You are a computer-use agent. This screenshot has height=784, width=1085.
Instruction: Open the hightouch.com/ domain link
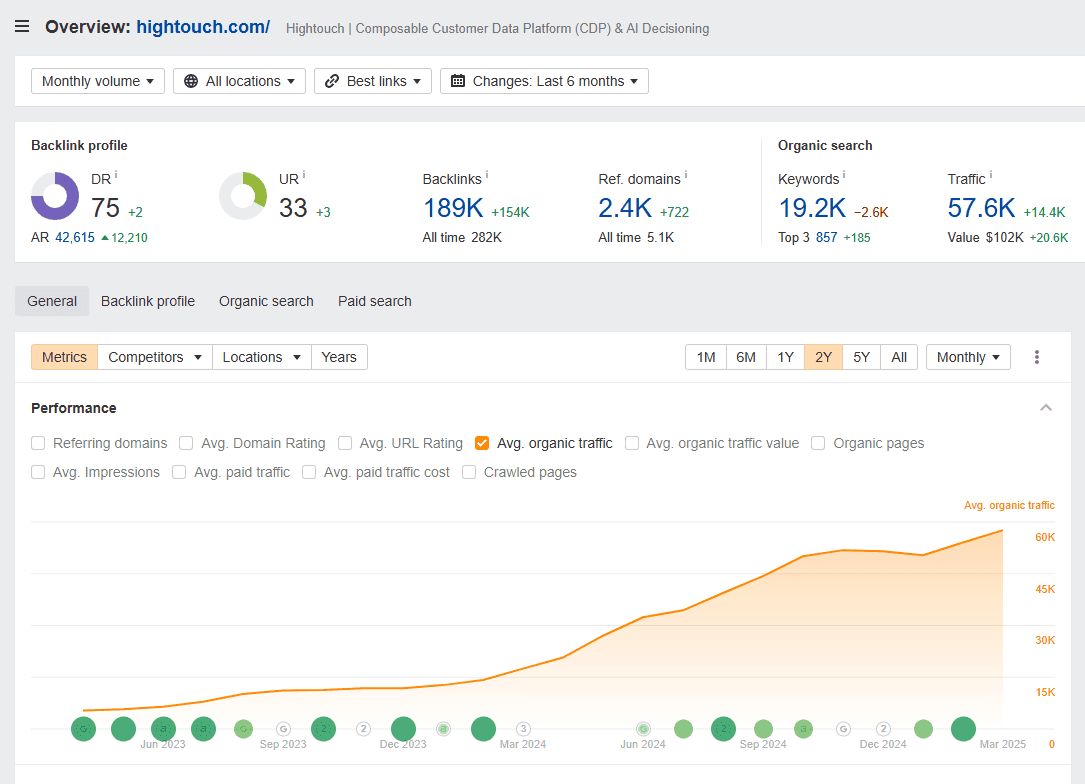[x=203, y=27]
